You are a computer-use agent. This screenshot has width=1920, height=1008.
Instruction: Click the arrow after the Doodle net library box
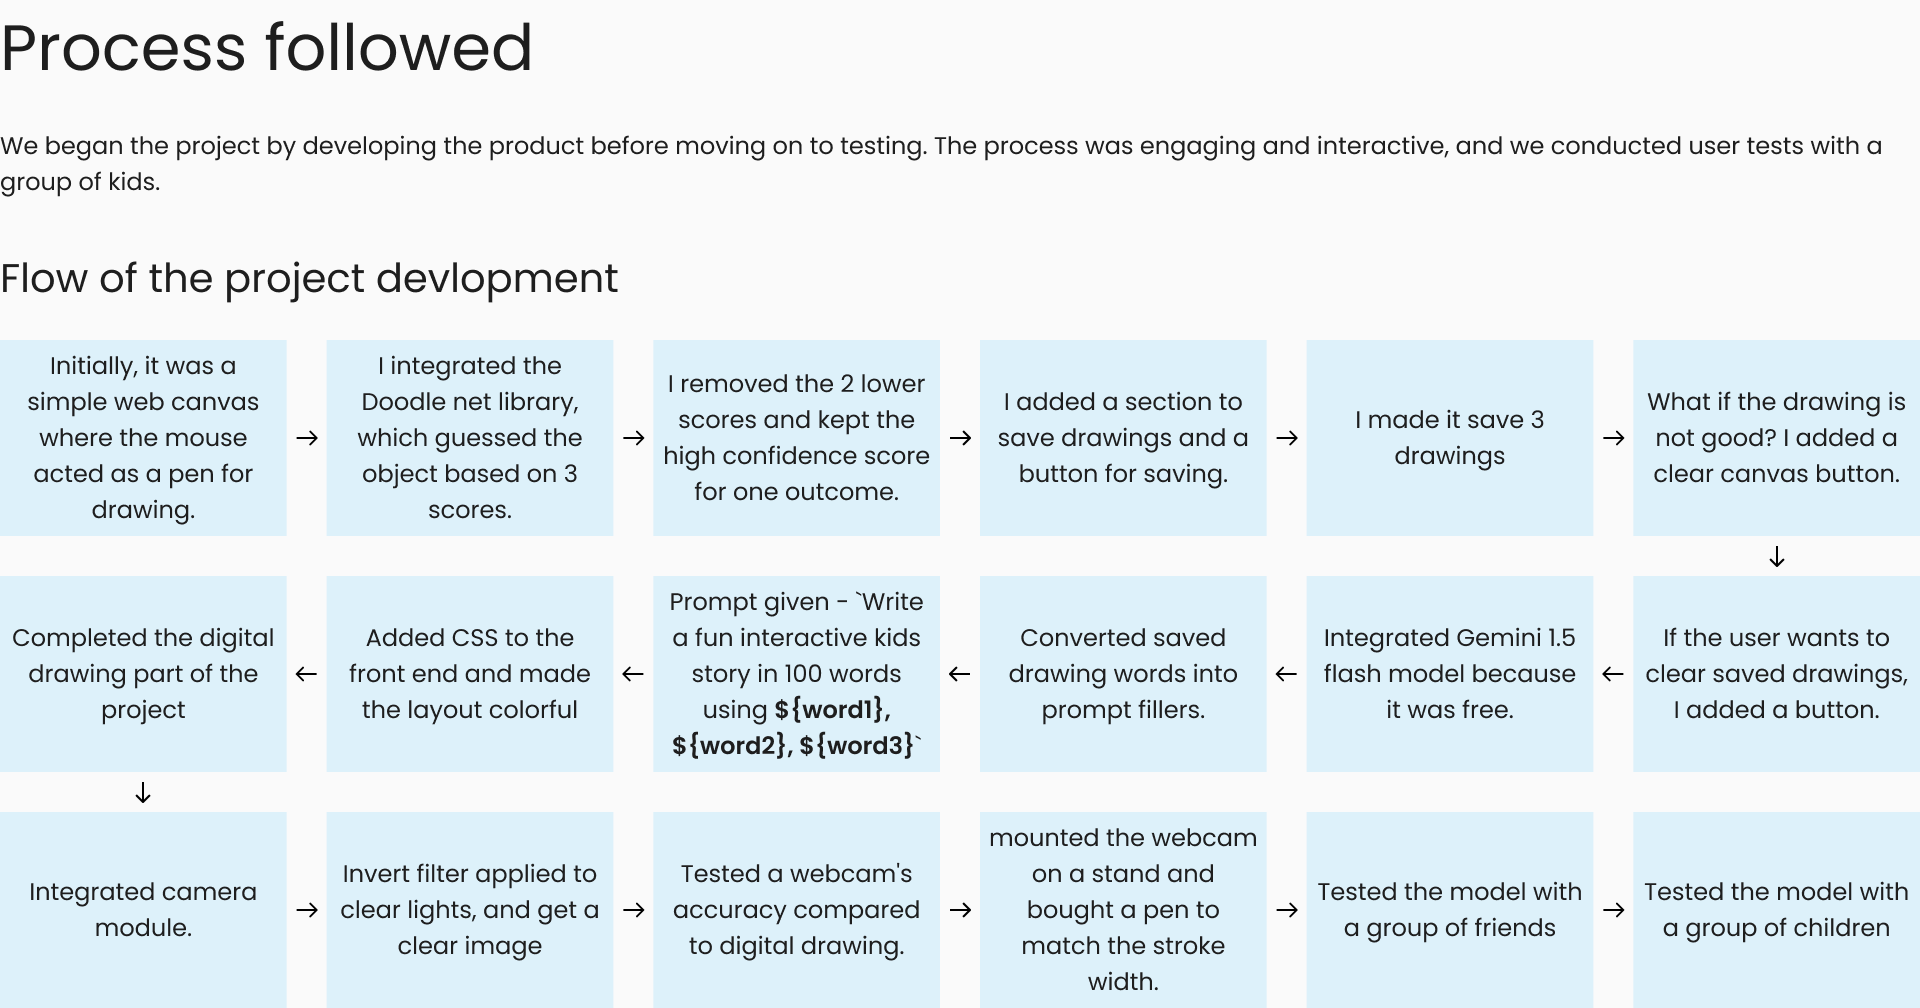(x=633, y=438)
